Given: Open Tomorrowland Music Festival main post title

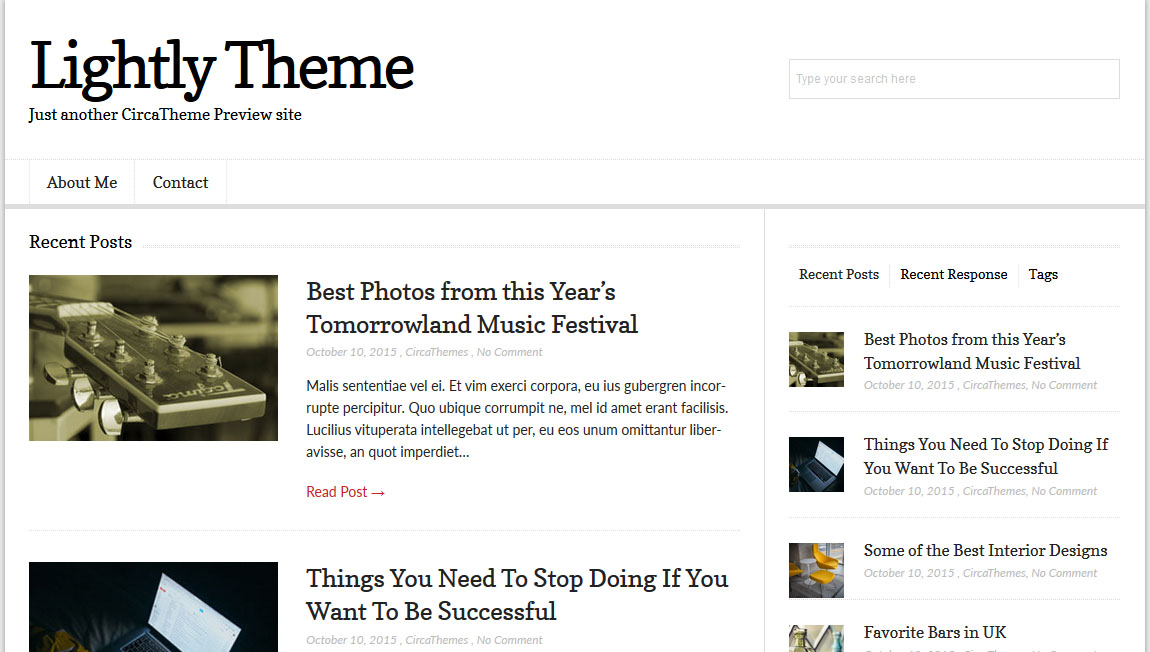Looking at the screenshot, I should tap(472, 308).
